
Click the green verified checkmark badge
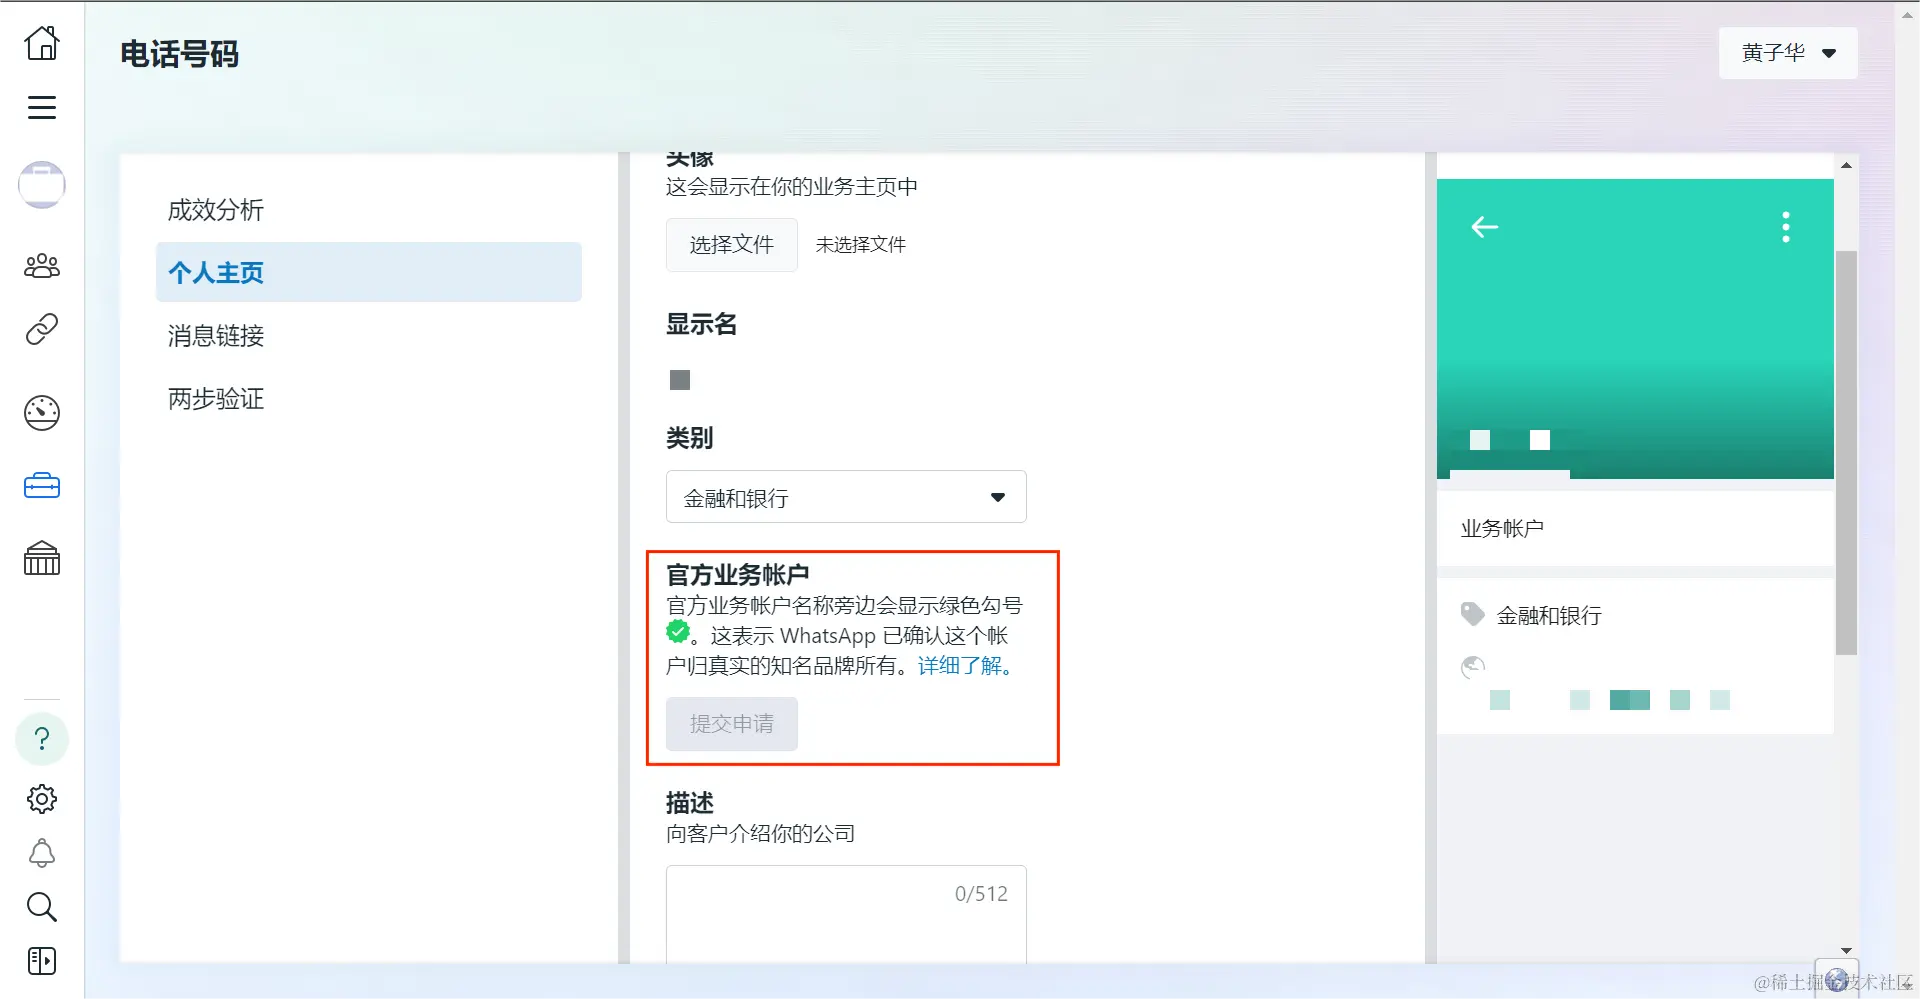(678, 631)
